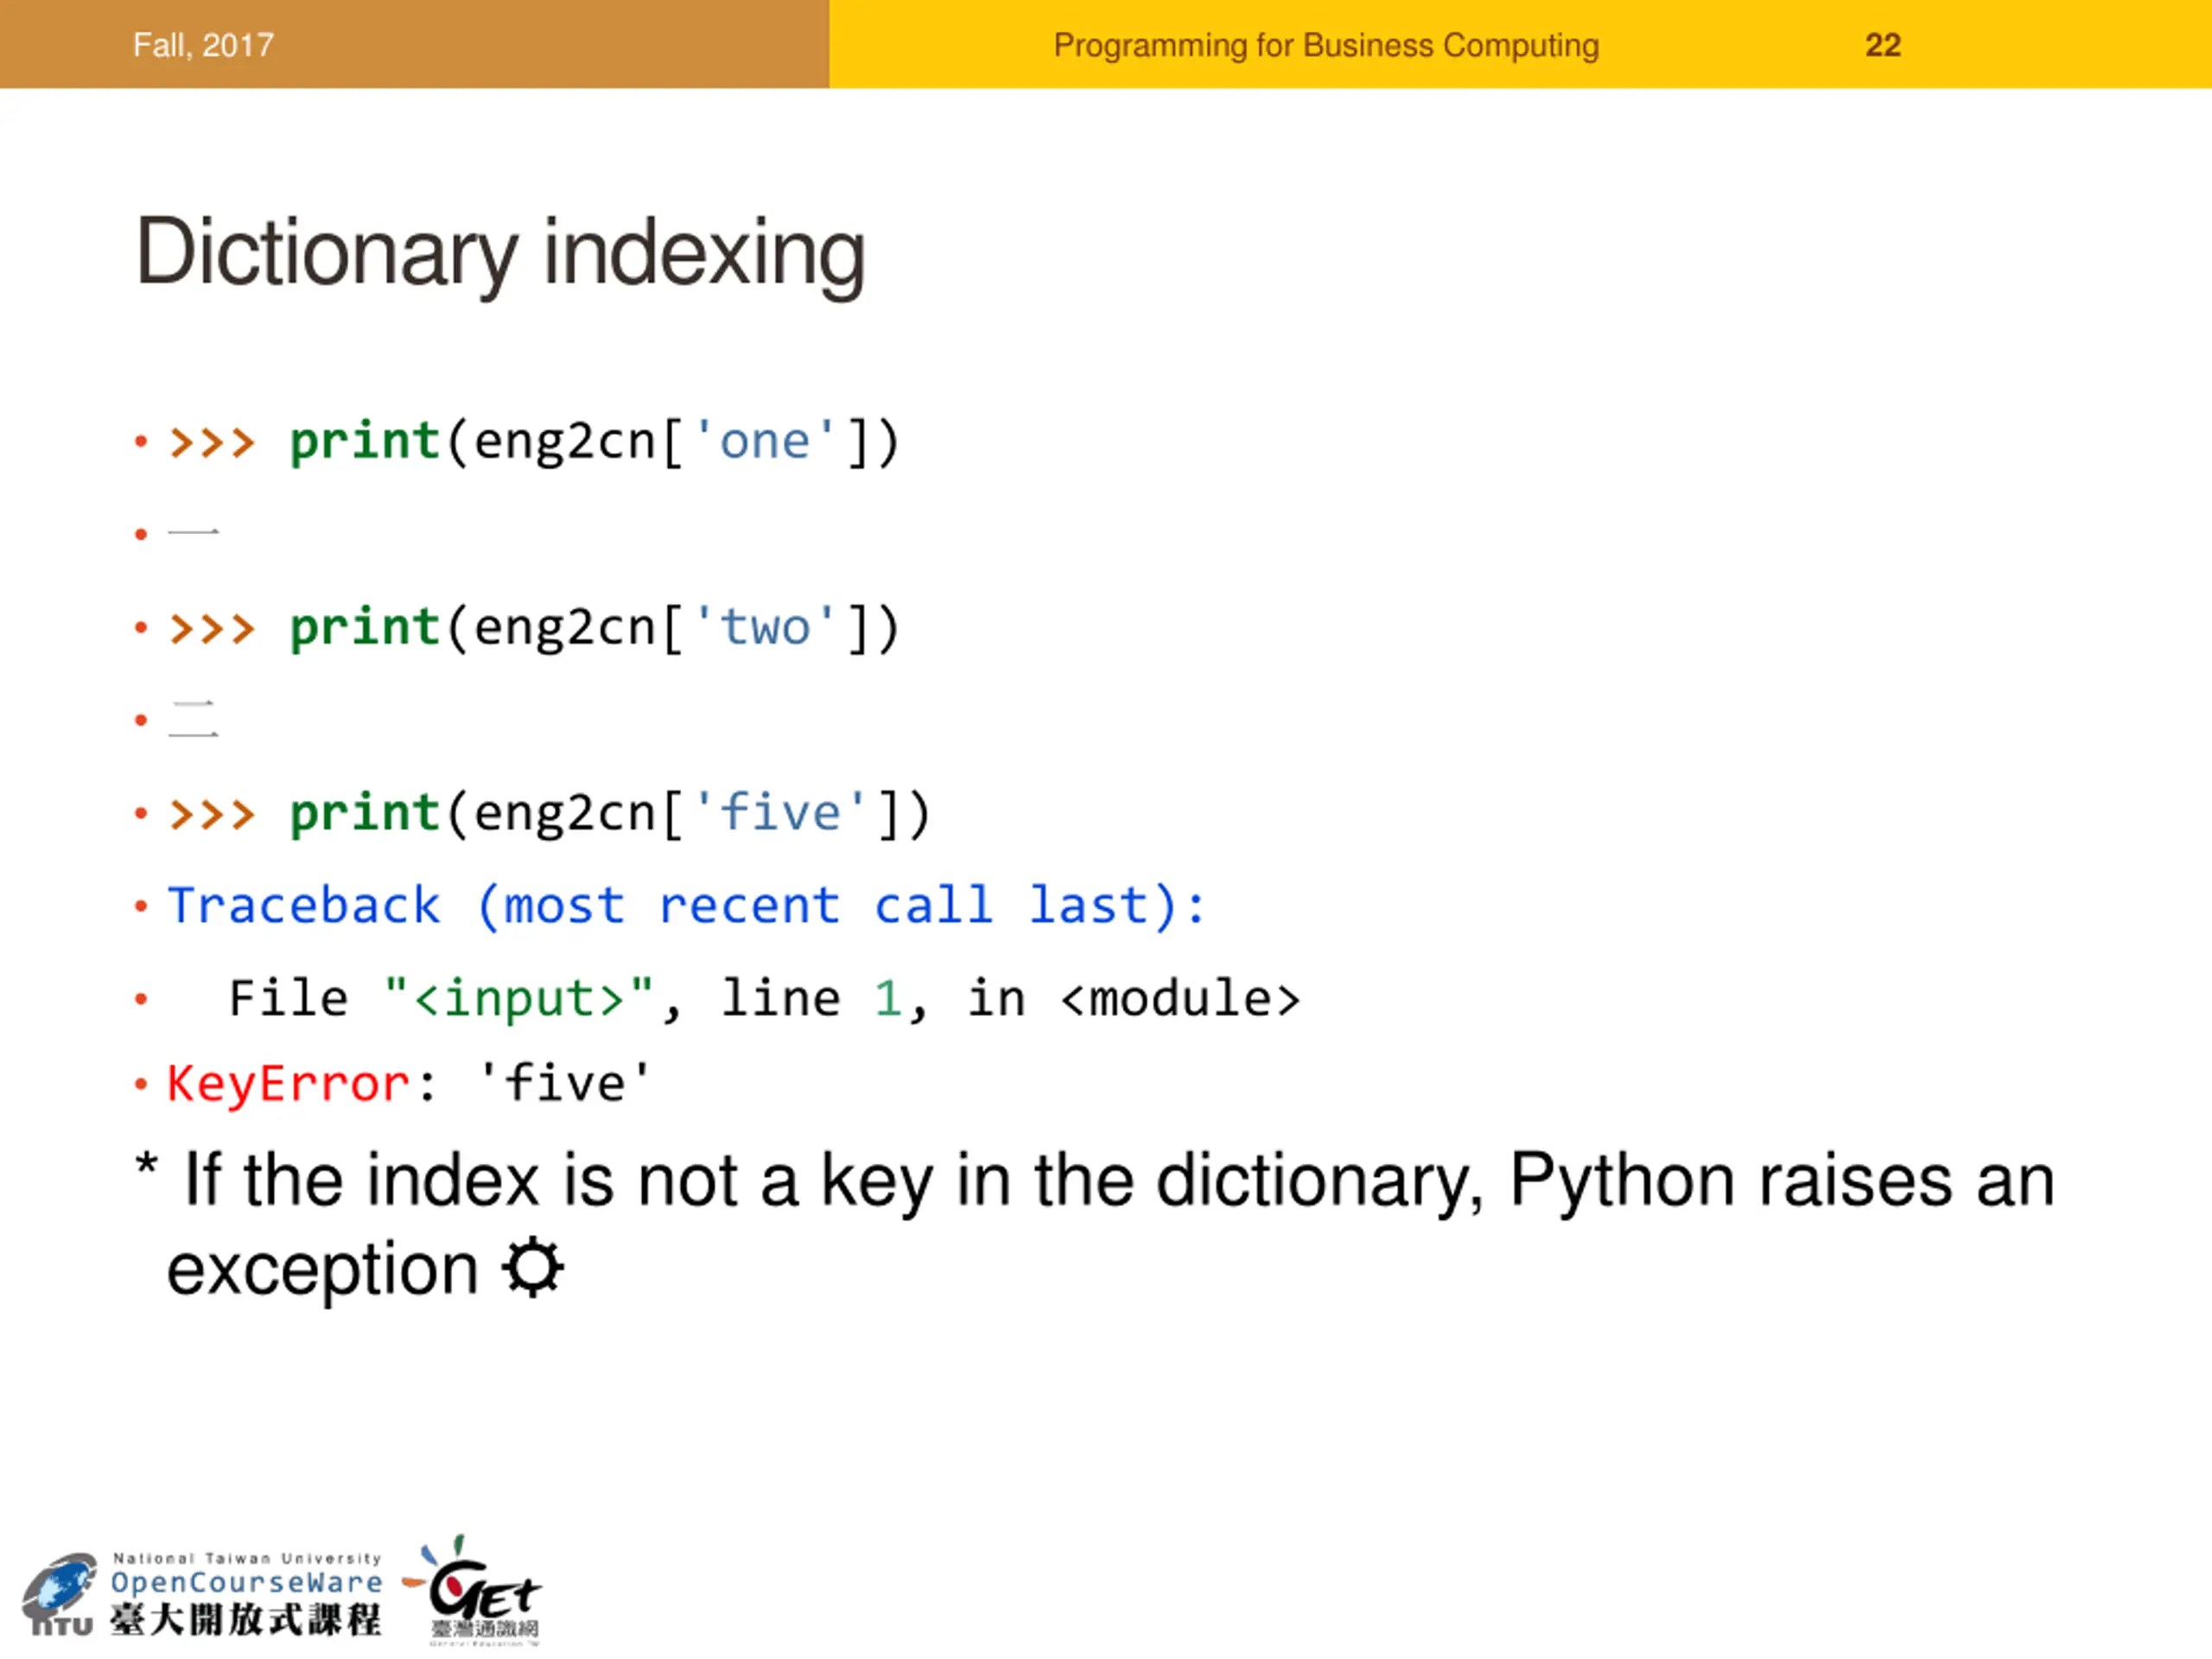Click the 'one' string key in code

coord(764,442)
